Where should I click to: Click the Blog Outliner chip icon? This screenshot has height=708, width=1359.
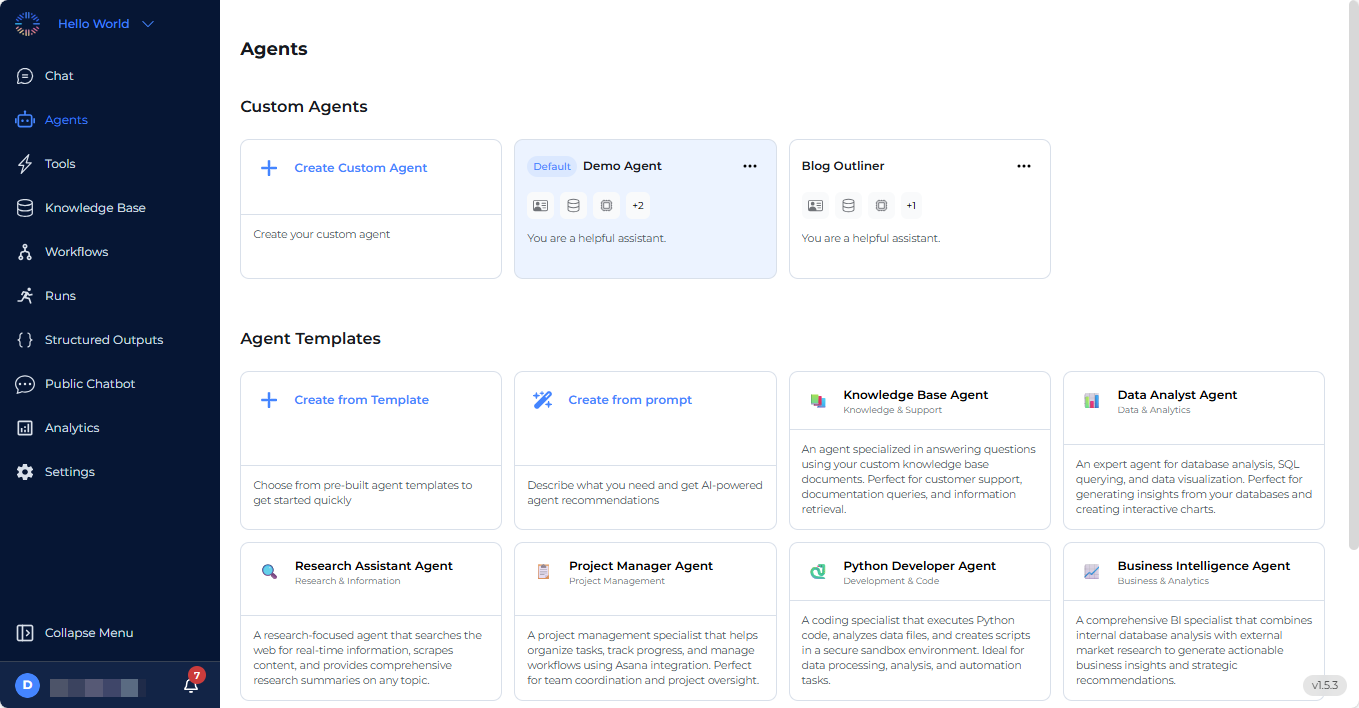click(881, 206)
